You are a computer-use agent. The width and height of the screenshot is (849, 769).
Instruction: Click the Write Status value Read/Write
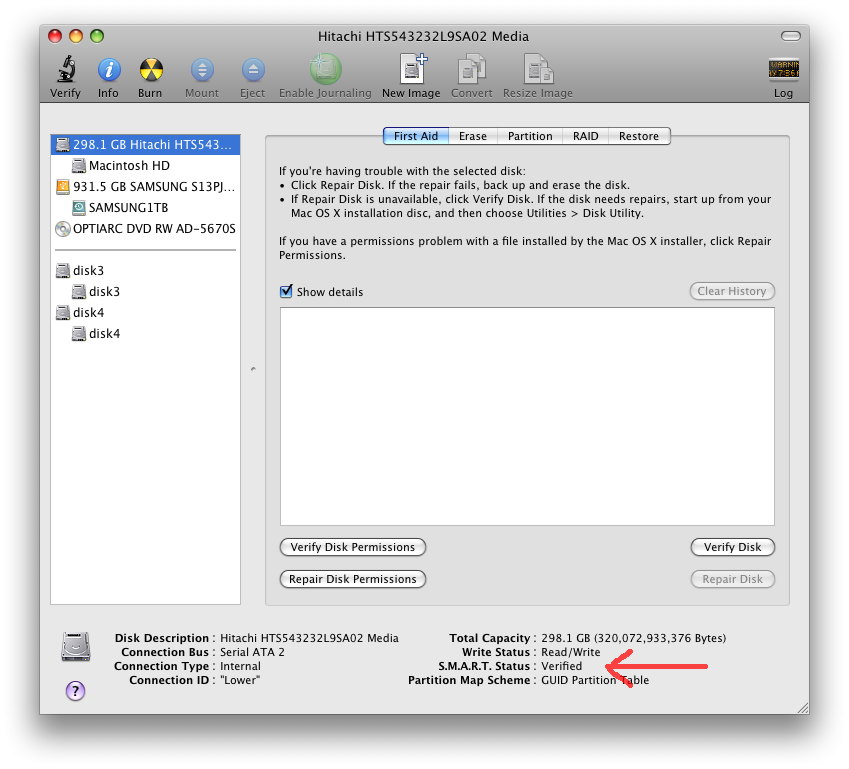pyautogui.click(x=571, y=652)
